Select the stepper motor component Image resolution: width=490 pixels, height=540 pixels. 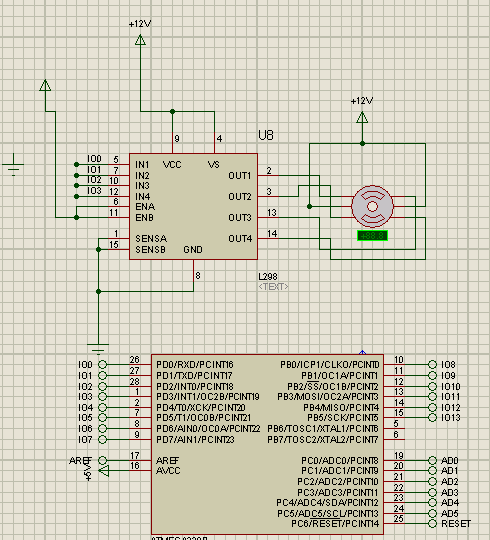click(x=372, y=207)
